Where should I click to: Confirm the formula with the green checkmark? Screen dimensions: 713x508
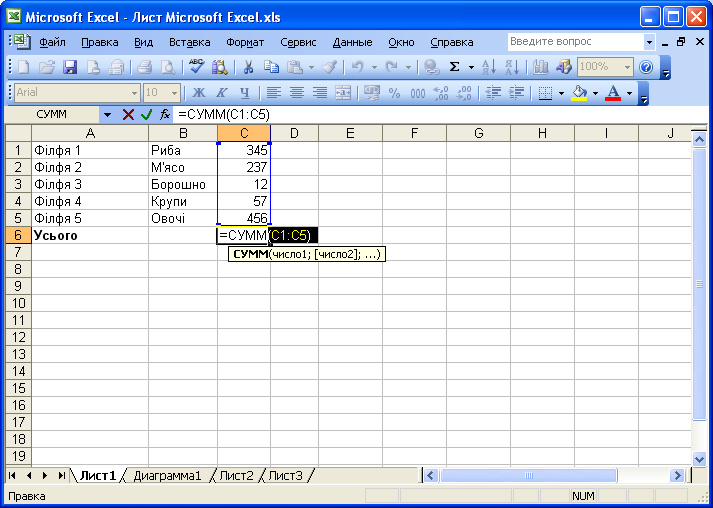146,115
